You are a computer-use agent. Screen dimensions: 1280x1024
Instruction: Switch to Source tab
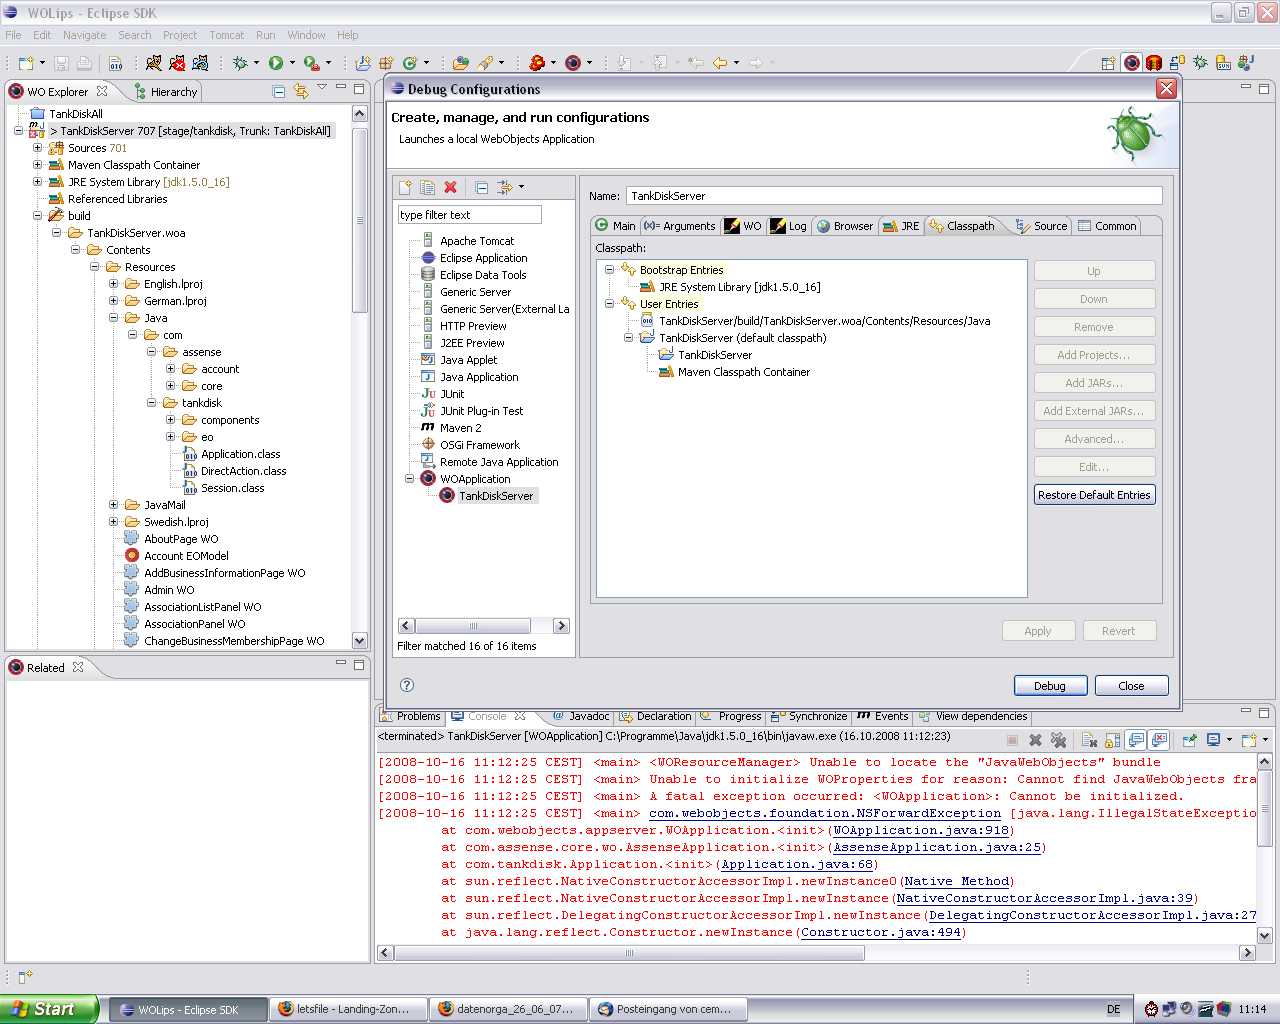(1040, 226)
